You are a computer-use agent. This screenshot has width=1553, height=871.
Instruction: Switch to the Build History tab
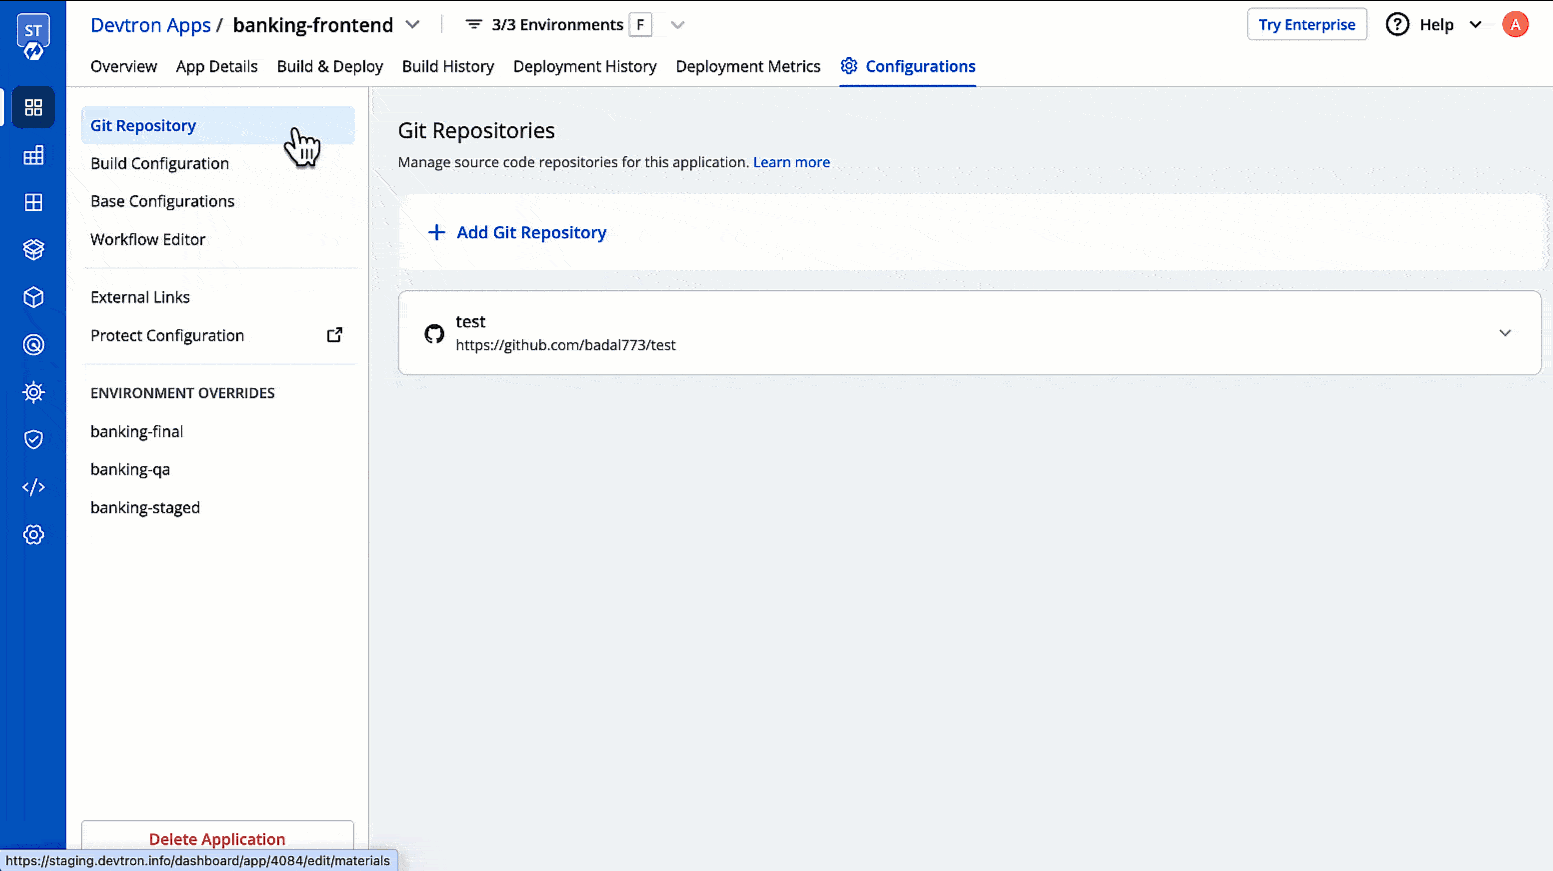447,66
